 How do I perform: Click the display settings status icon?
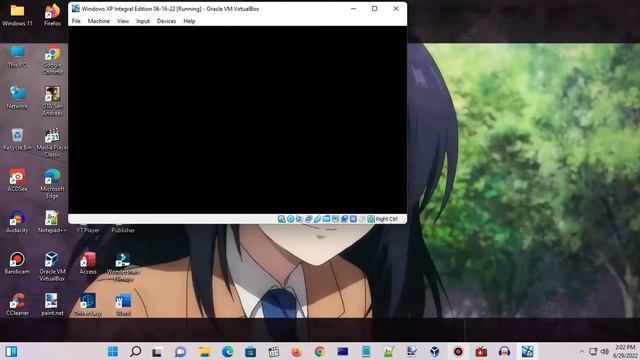click(335, 219)
